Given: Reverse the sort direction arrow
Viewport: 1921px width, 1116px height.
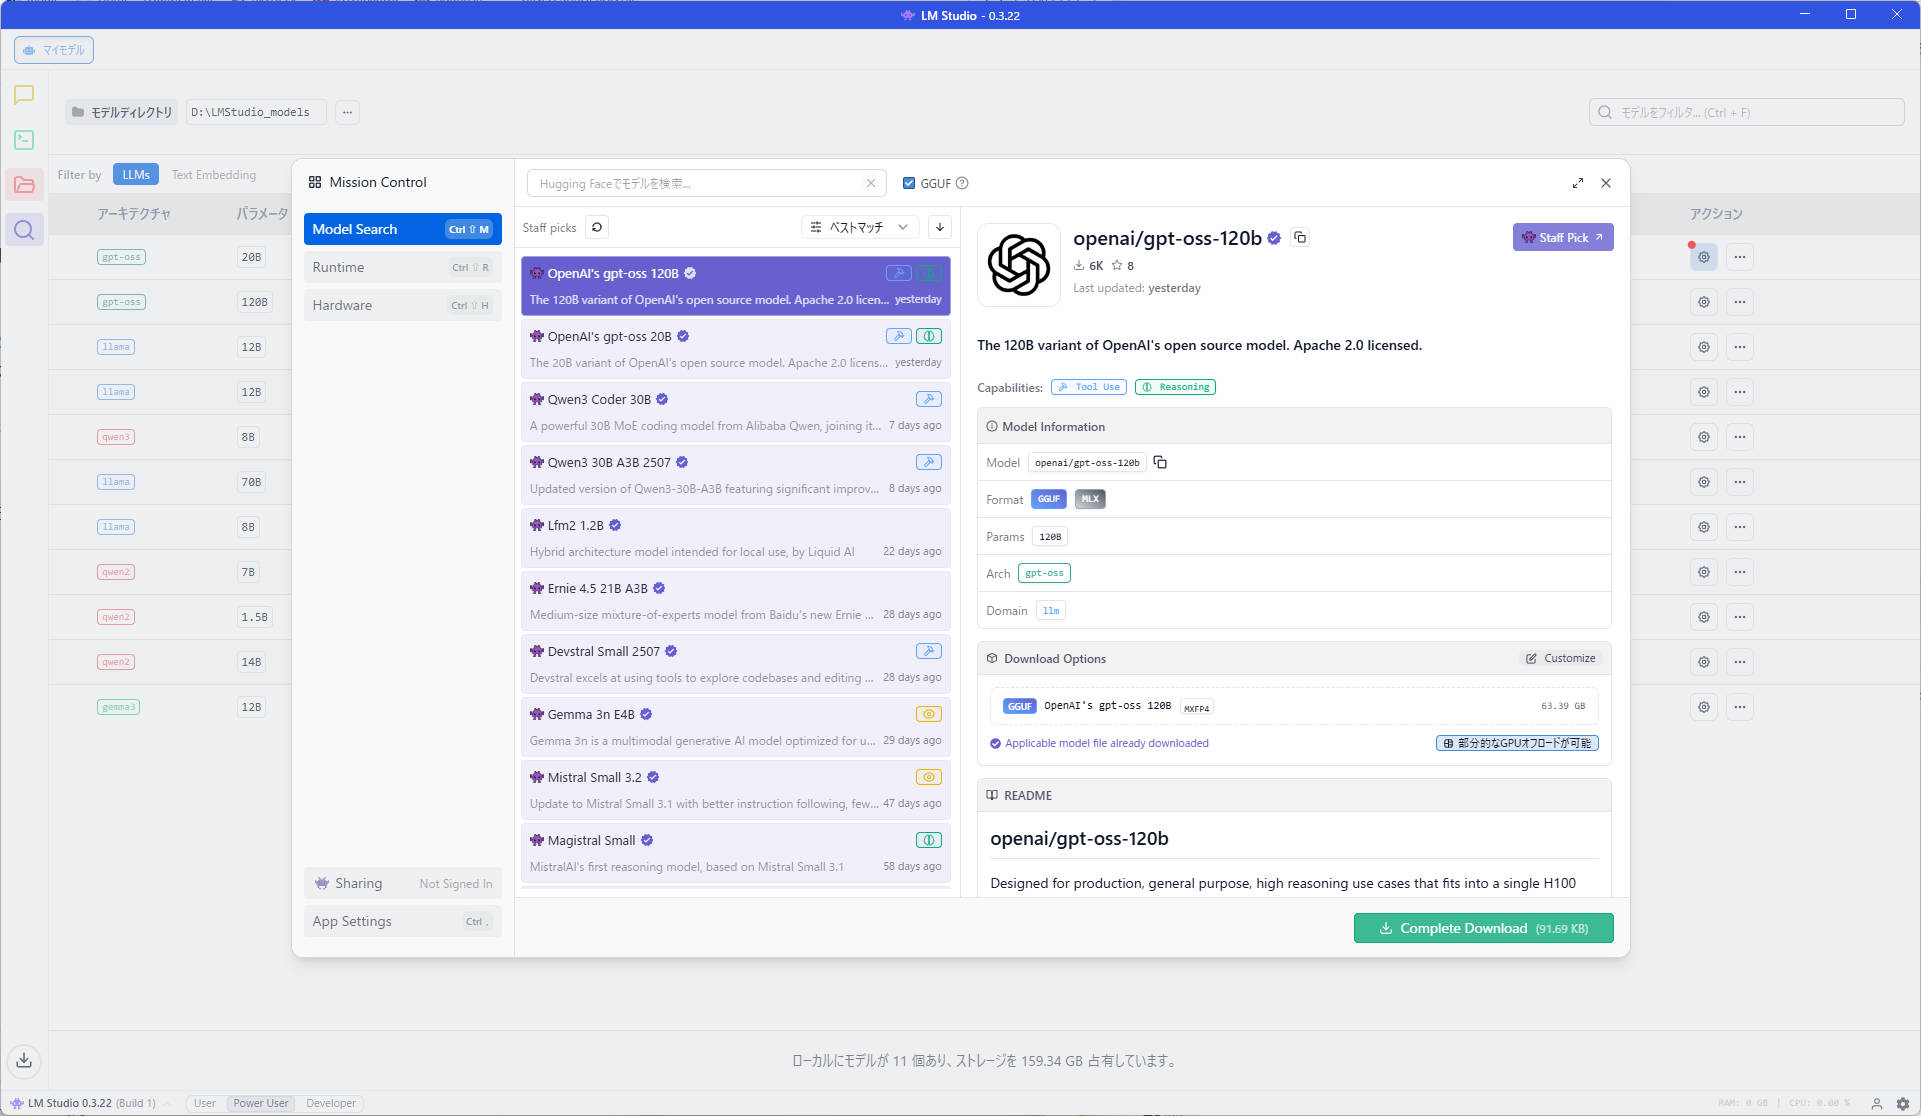Looking at the screenshot, I should [940, 227].
